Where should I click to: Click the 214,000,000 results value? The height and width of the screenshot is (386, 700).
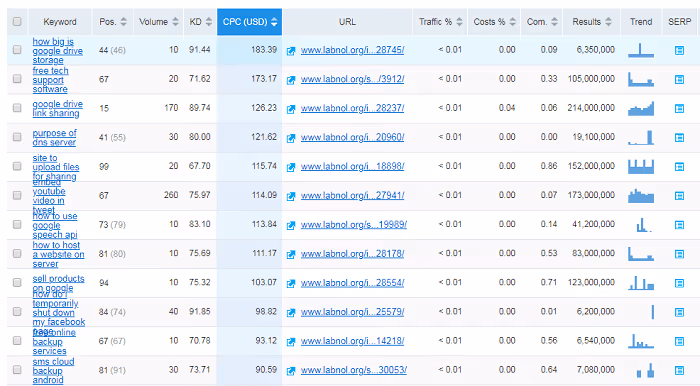coord(591,108)
